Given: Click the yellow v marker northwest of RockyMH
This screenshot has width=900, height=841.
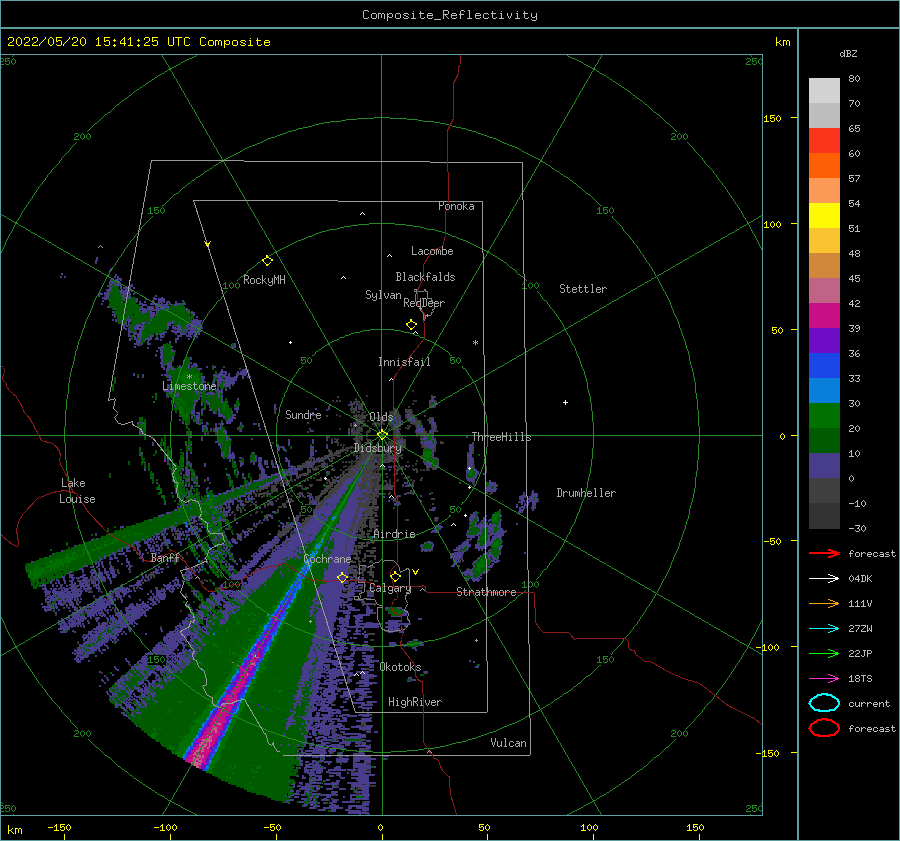Looking at the screenshot, I should [x=208, y=244].
